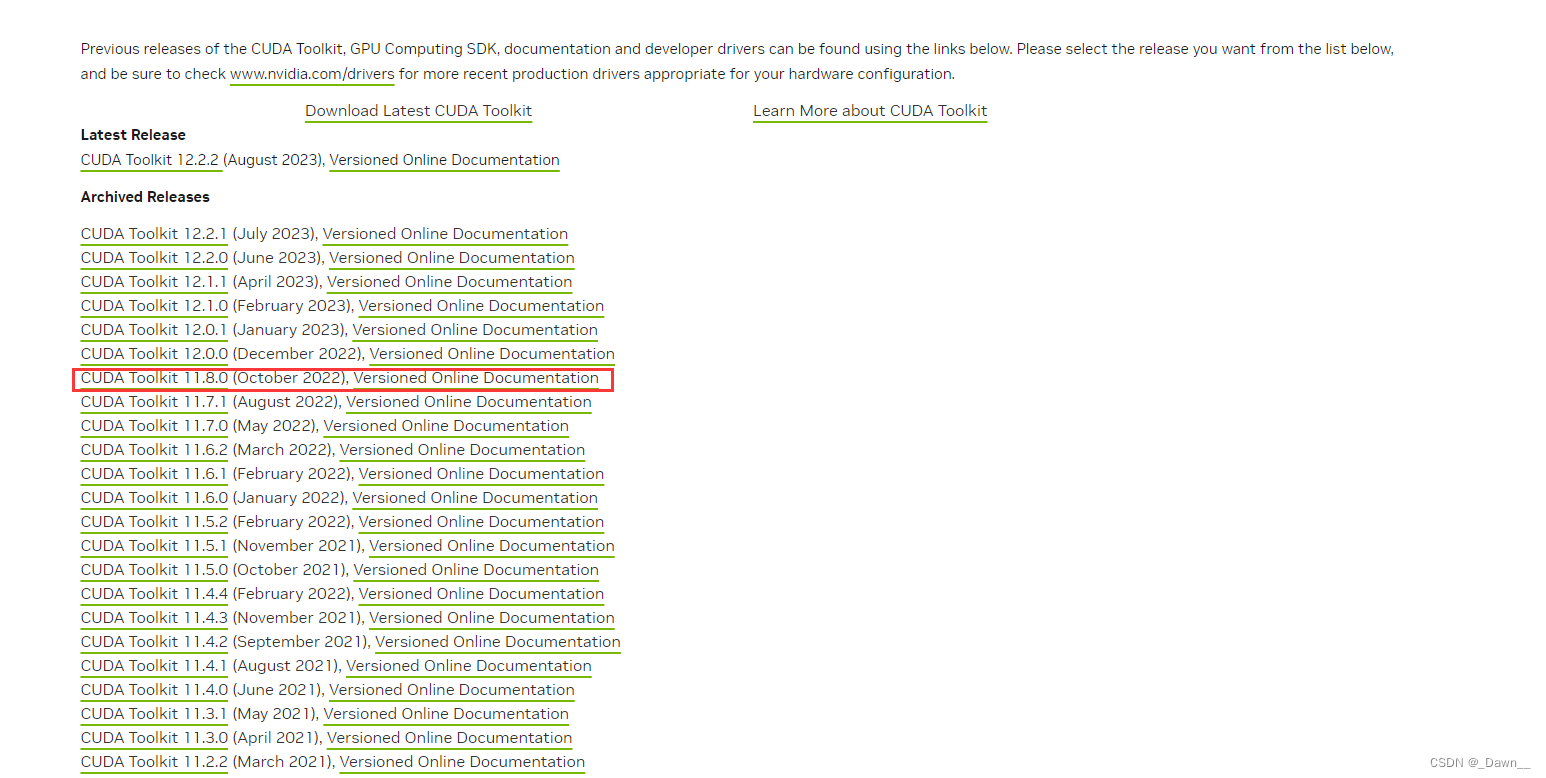View documentation for May 2021 release
This screenshot has width=1546, height=778.
[x=446, y=714]
